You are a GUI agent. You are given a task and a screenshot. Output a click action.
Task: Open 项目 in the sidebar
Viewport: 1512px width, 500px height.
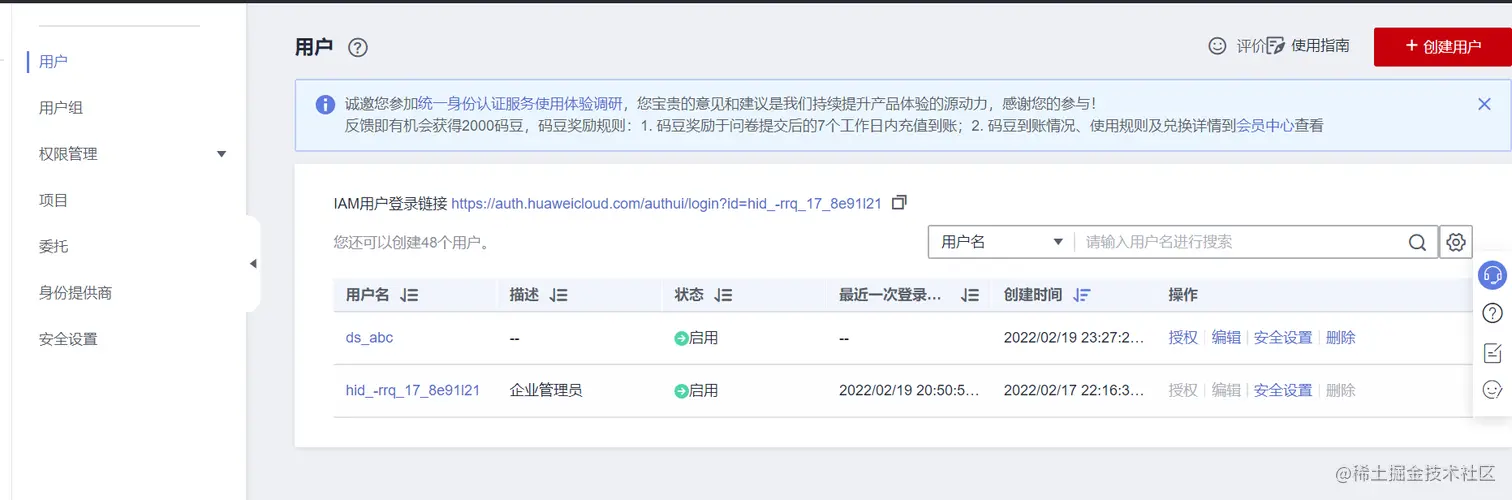pyautogui.click(x=53, y=200)
